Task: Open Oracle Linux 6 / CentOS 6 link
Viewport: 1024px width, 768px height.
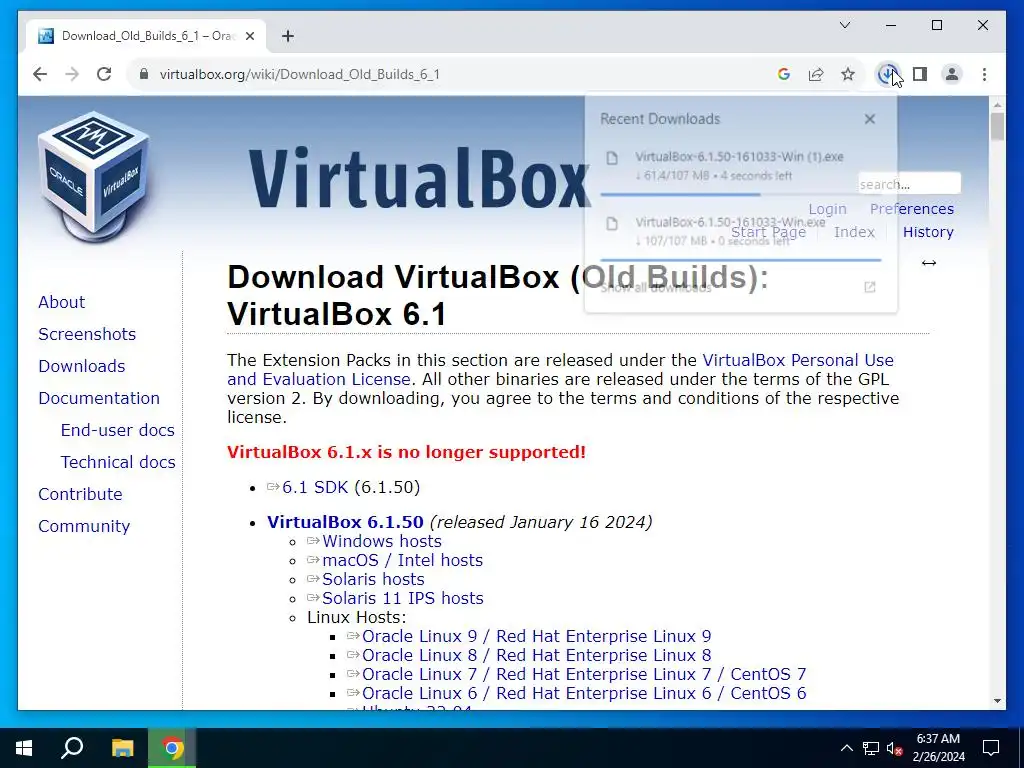Action: tap(584, 693)
